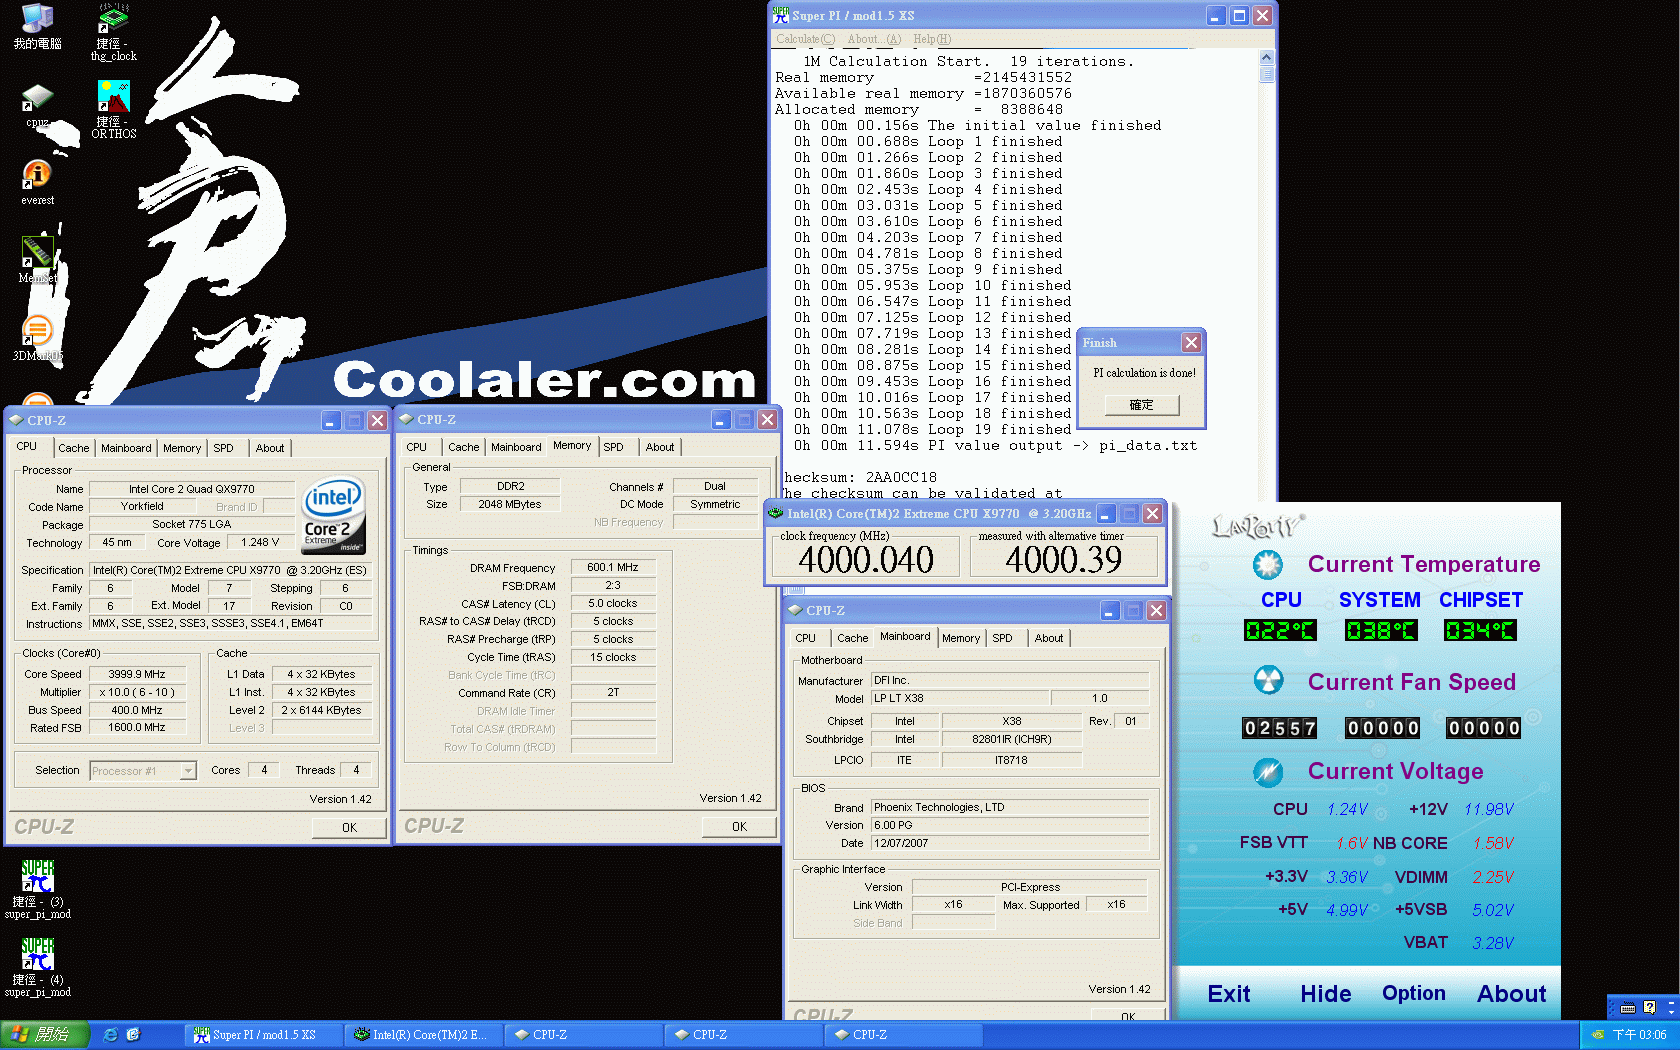Click OK in left CPU-Z window

pyautogui.click(x=349, y=827)
